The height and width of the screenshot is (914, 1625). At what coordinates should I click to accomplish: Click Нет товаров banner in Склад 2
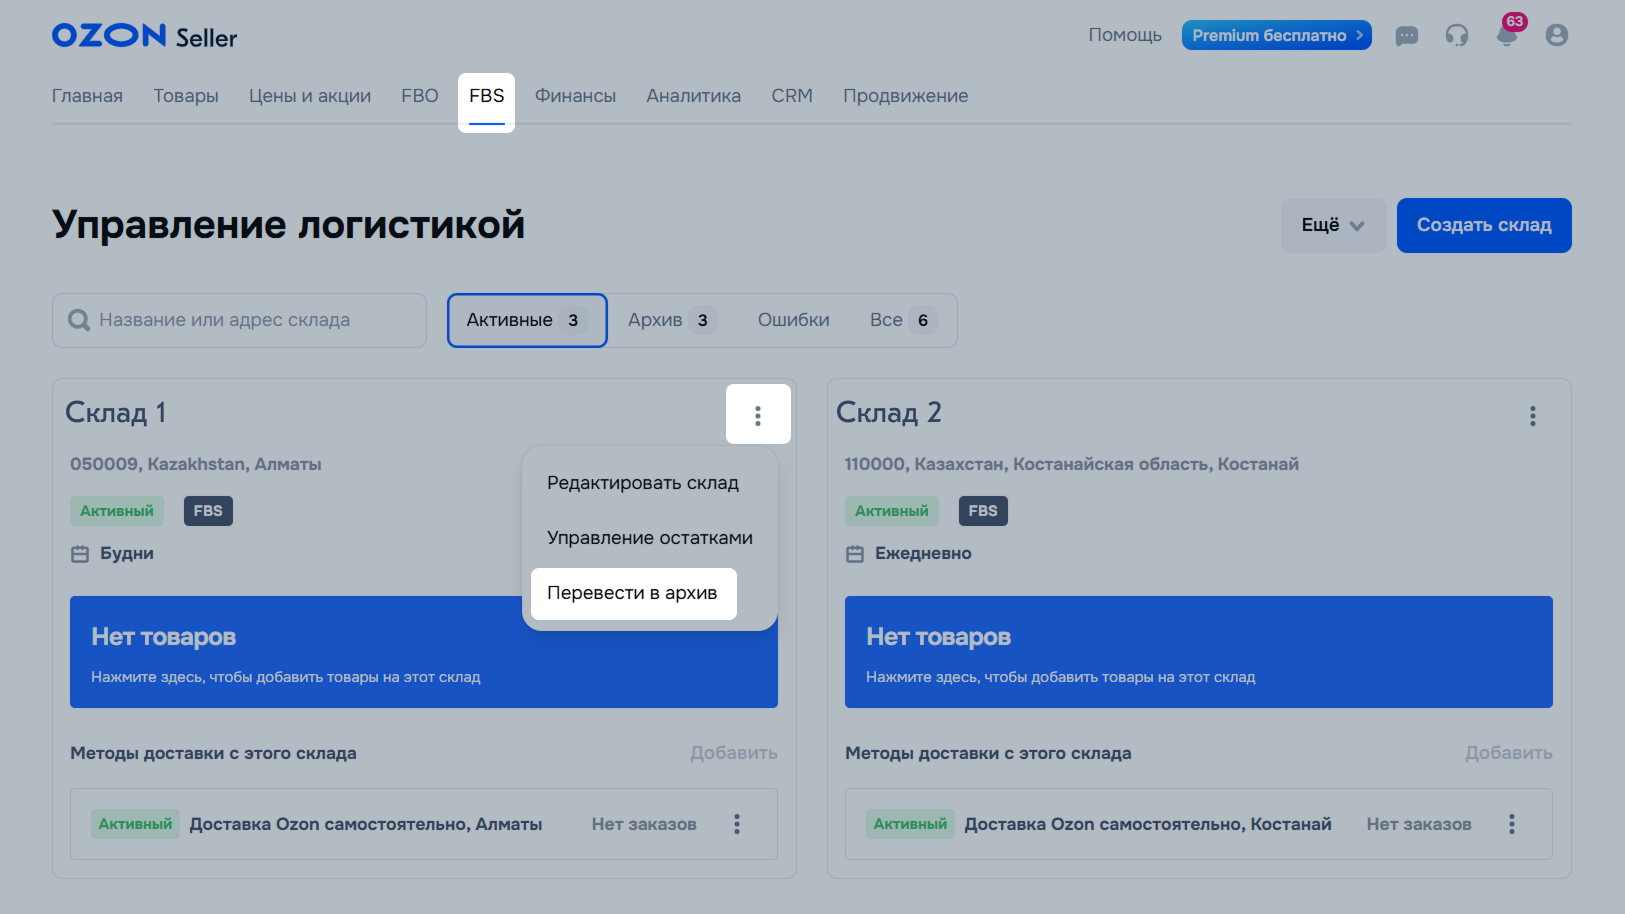coord(1199,652)
